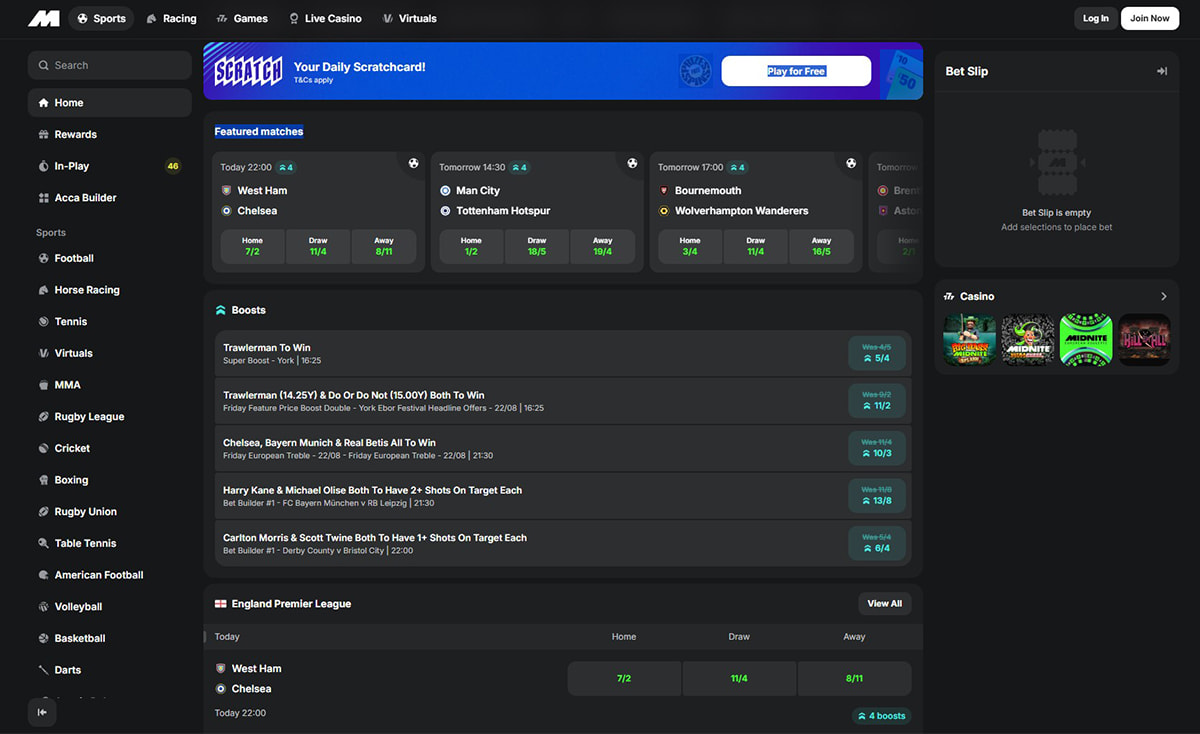Click the Volleyball icon
1200x734 pixels.
pos(43,607)
